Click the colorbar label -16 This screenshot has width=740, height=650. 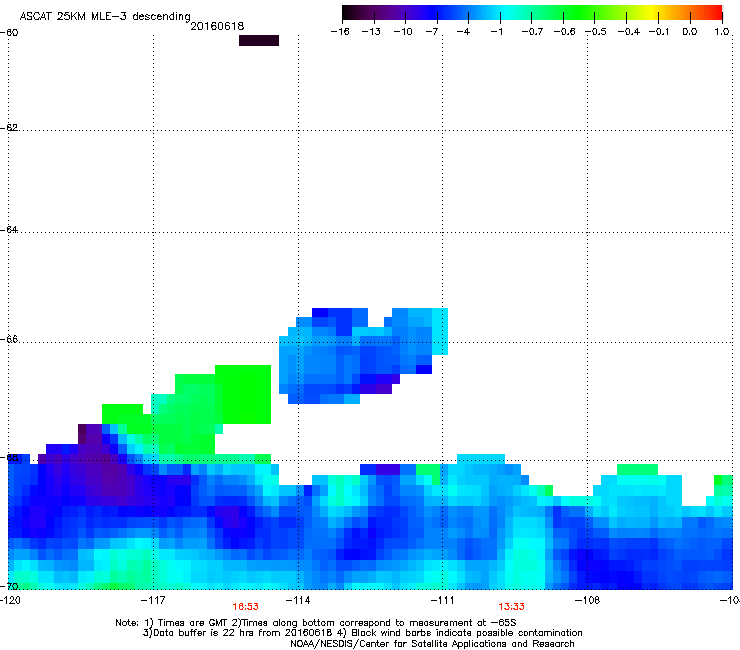point(340,32)
